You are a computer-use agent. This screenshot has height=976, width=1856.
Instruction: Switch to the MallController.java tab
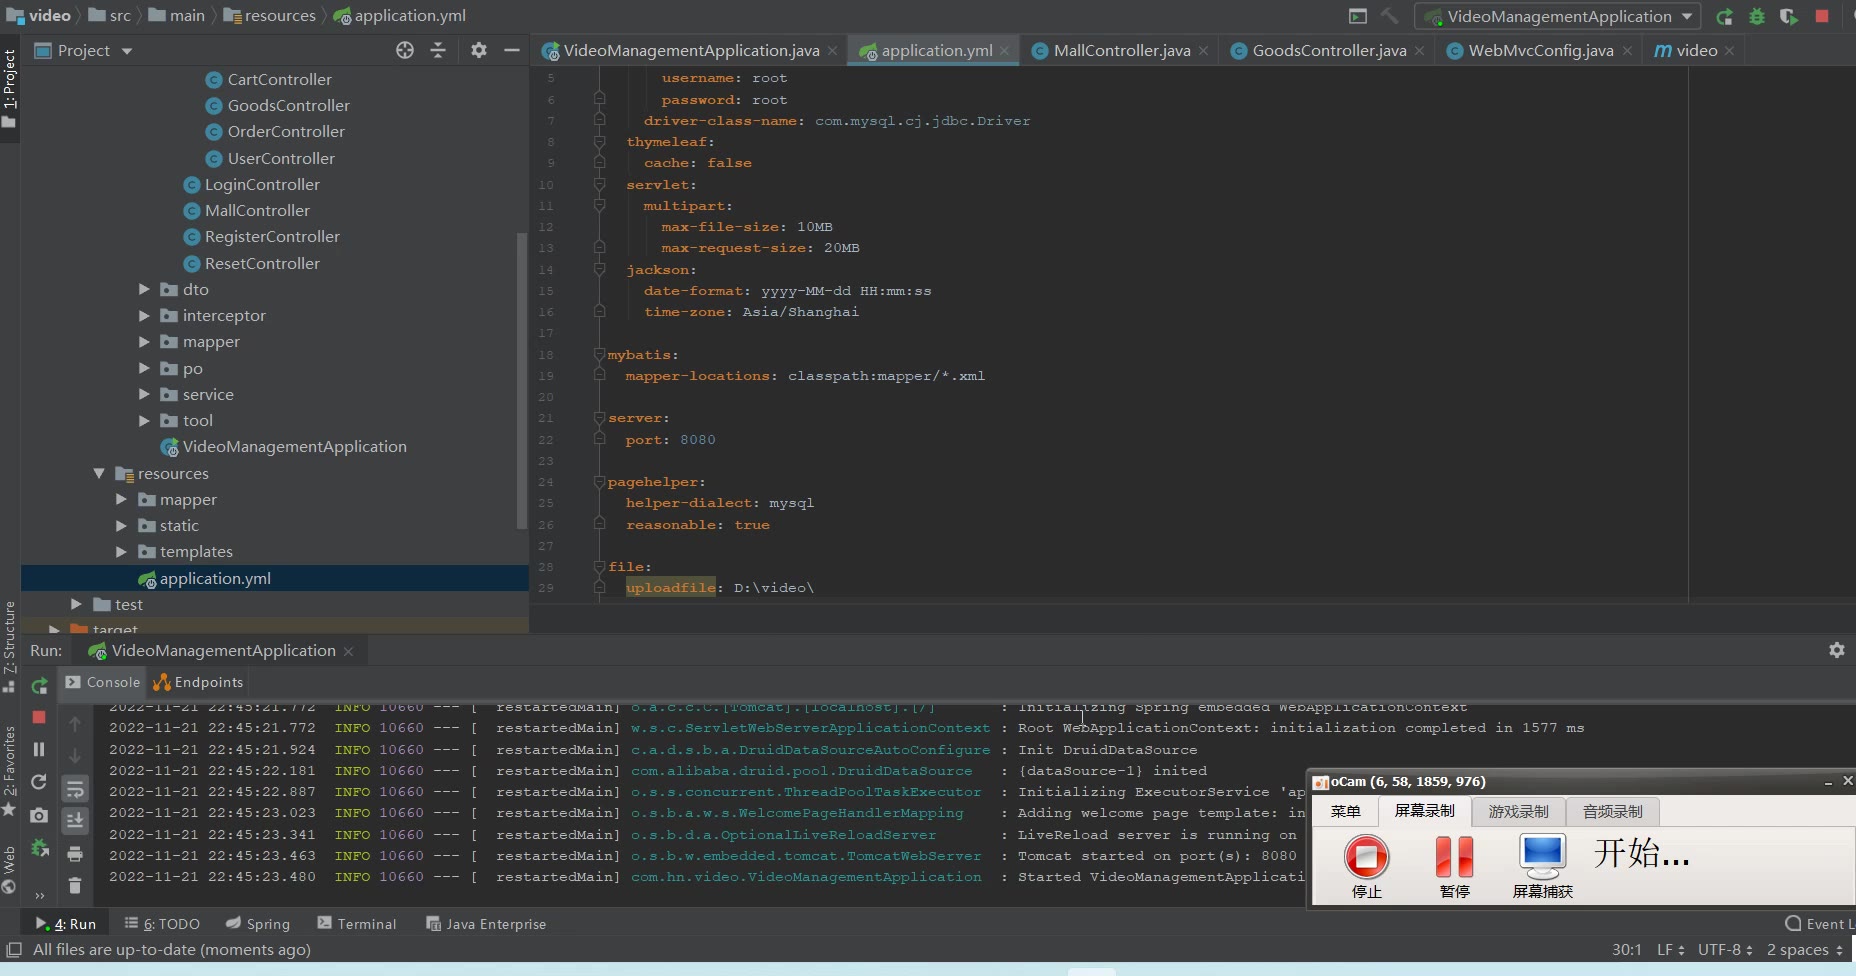(x=1120, y=50)
